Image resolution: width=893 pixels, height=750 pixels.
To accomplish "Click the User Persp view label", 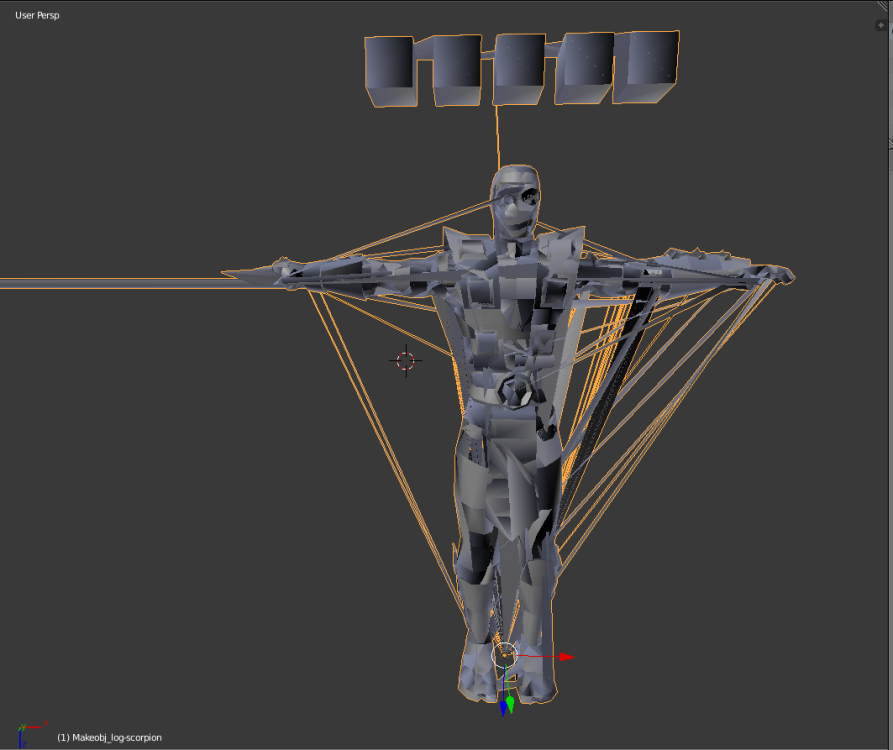I will [x=37, y=16].
